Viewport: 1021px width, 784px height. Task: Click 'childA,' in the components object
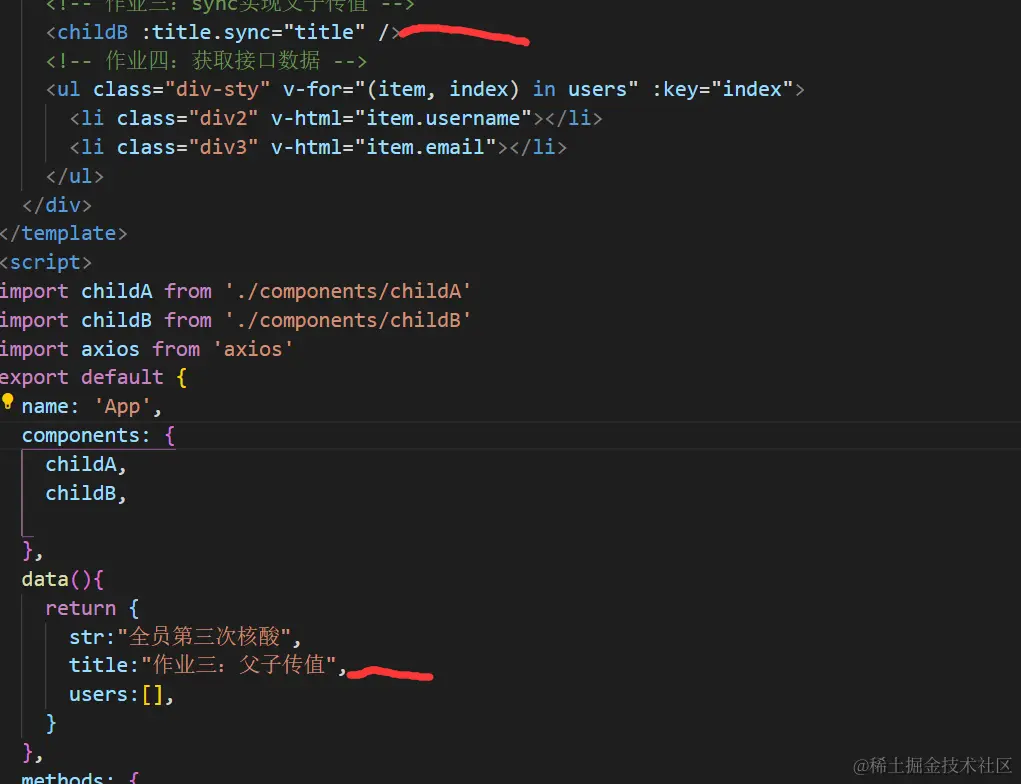point(86,464)
